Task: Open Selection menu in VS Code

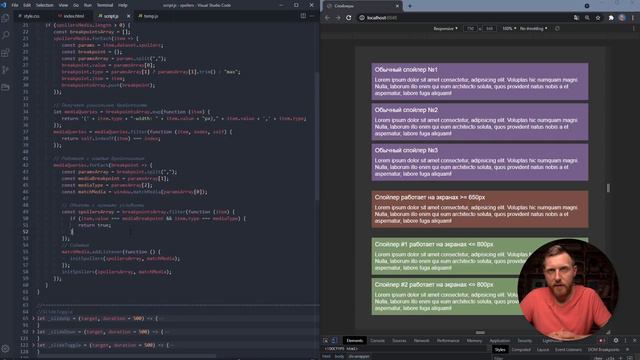Action: click(44, 5)
